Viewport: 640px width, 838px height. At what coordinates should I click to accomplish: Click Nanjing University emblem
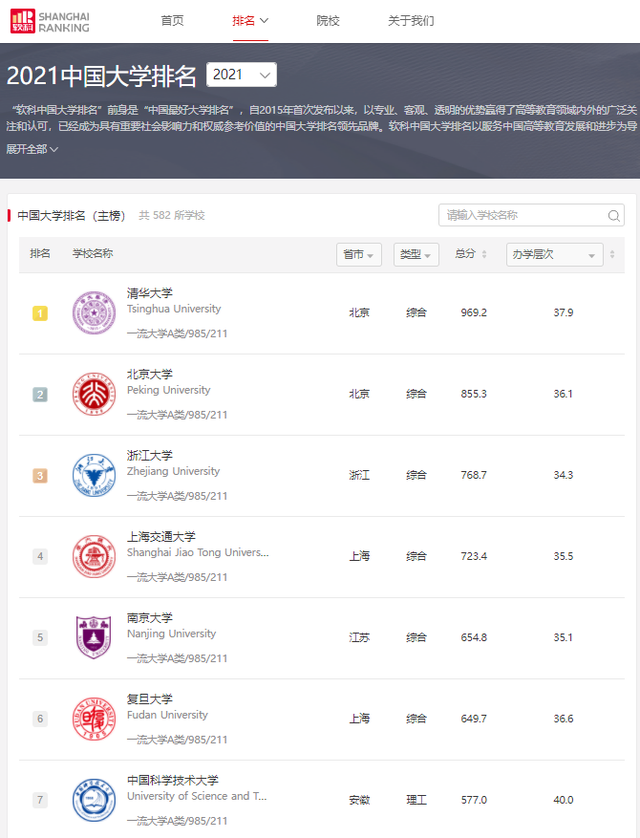coord(94,638)
